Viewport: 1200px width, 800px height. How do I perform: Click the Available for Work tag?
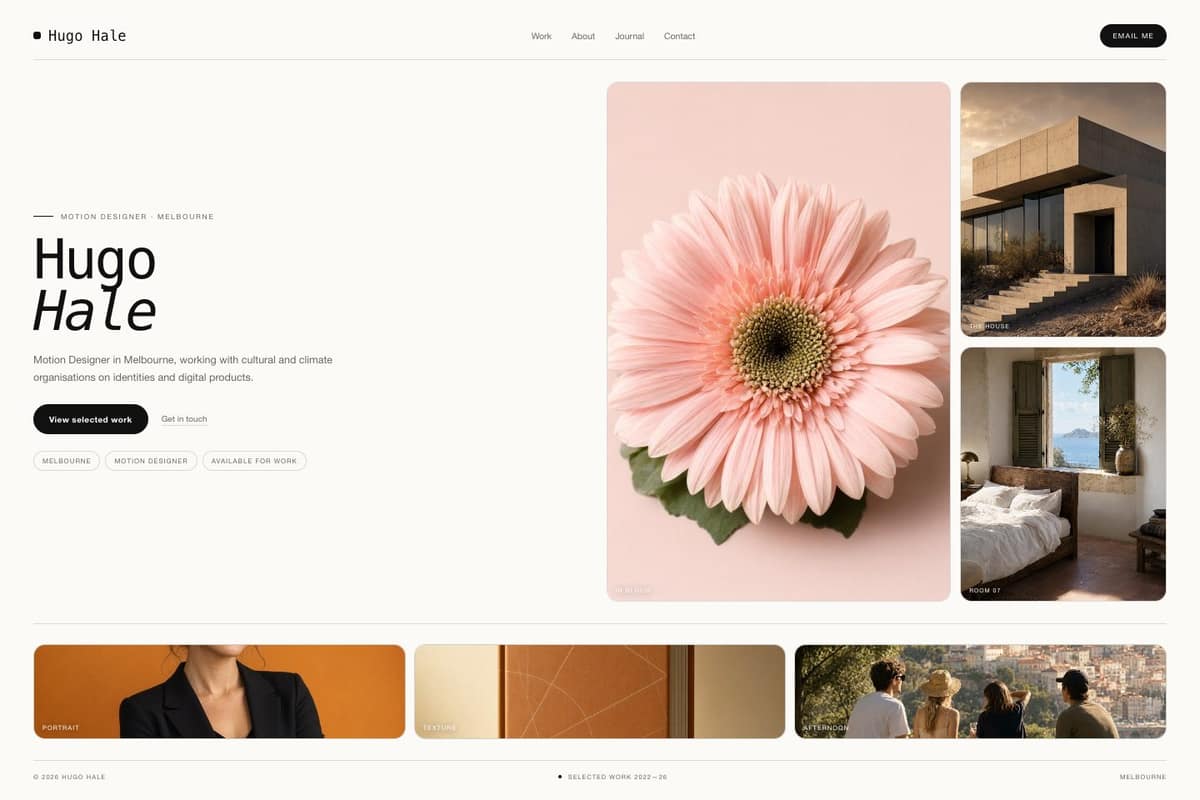(x=254, y=461)
